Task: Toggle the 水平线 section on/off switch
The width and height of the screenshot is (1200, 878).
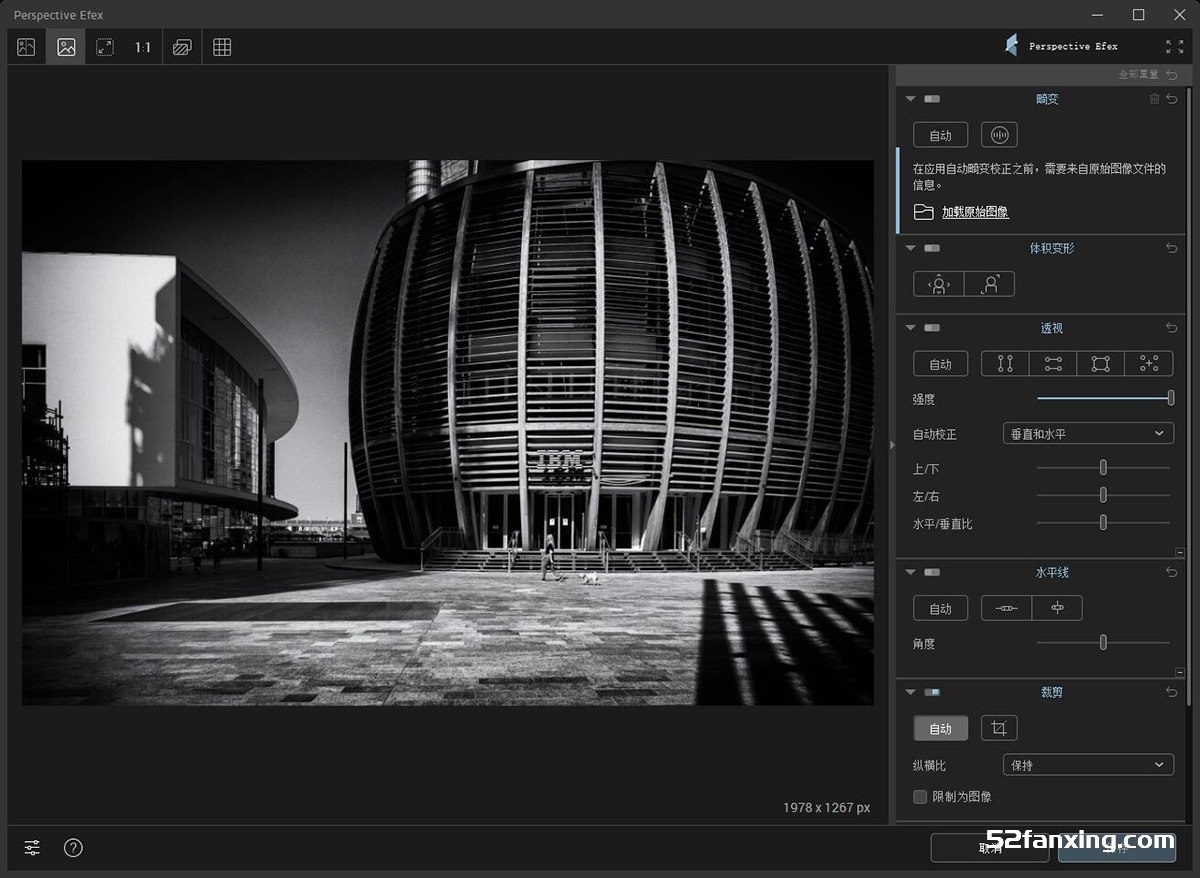Action: (932, 572)
